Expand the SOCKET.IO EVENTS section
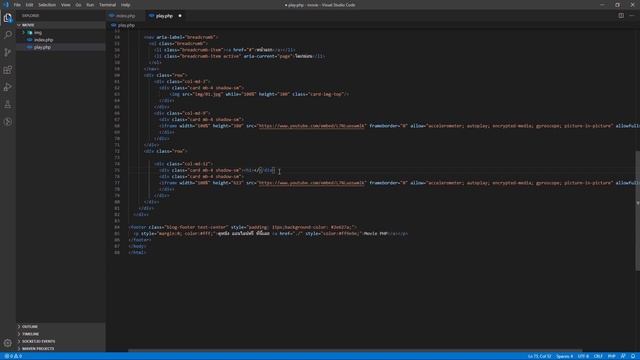 pos(38,342)
